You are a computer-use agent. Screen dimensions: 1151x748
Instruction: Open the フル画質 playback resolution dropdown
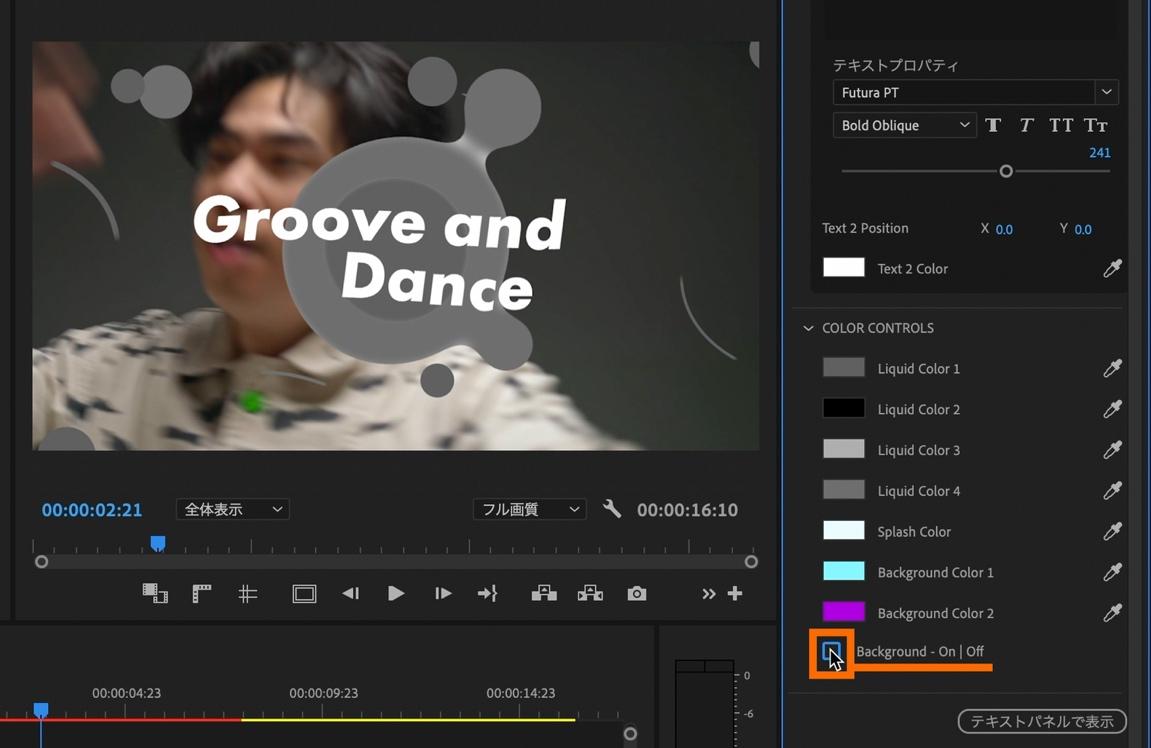coord(529,509)
